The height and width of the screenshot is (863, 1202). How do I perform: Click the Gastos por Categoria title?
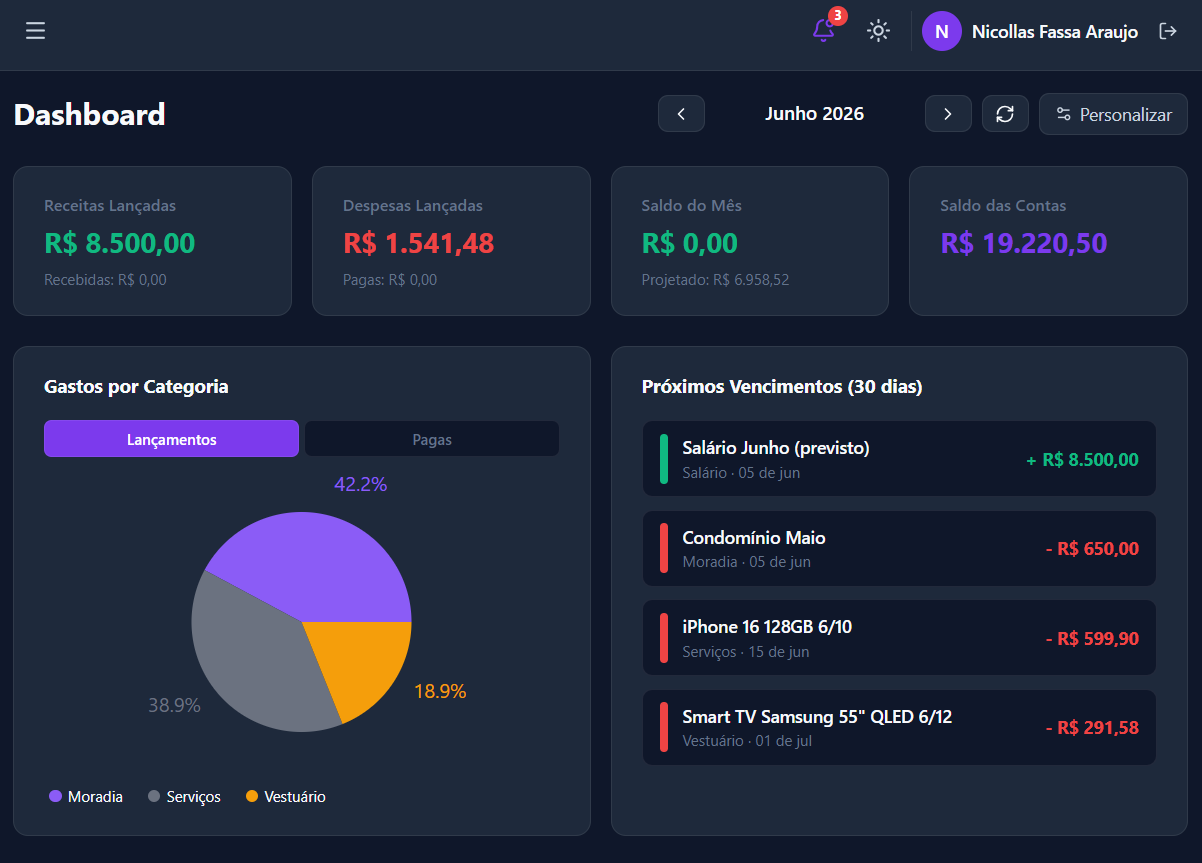[136, 387]
